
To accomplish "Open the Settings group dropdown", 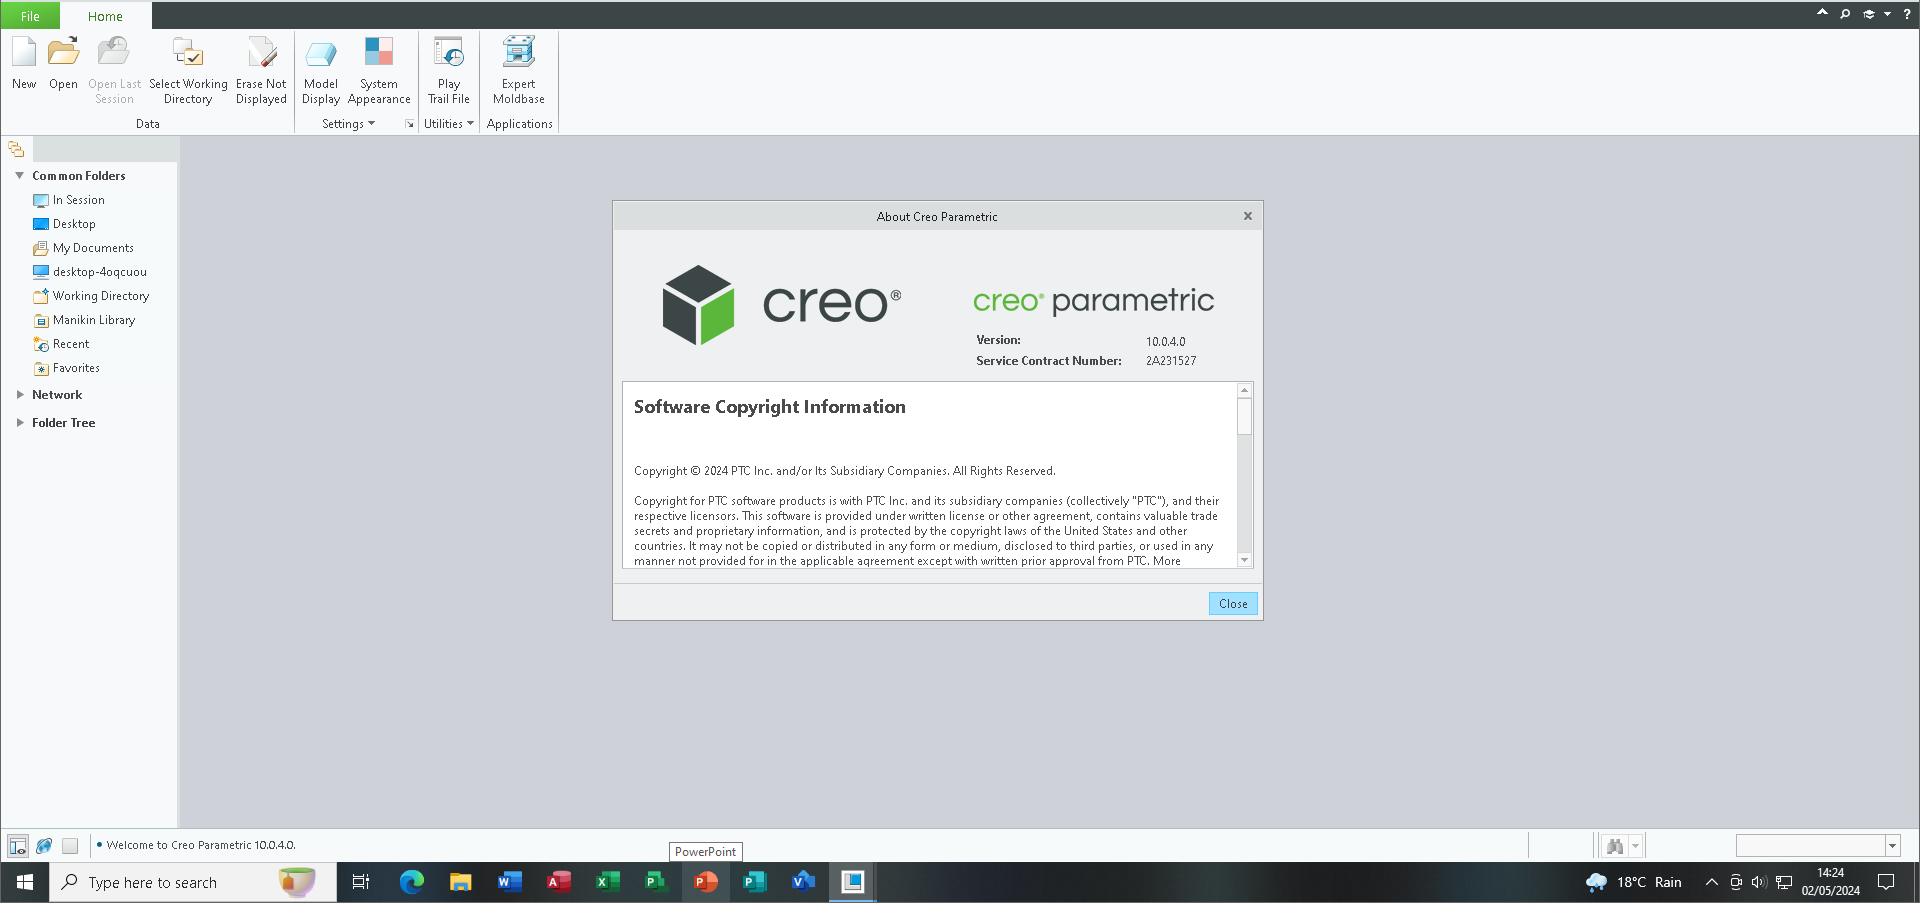I will 348,124.
